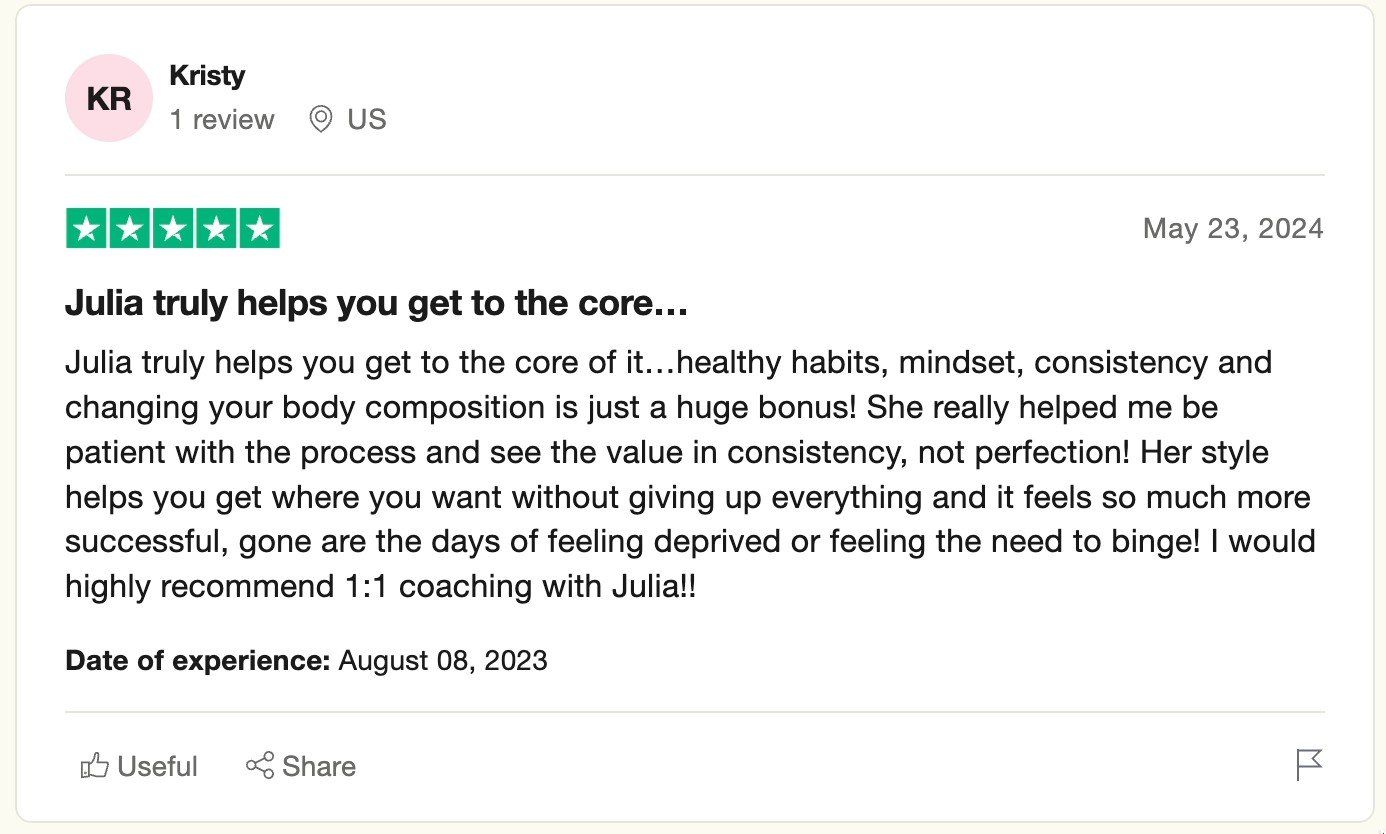This screenshot has height=834, width=1386.
Task: Click the share network icon
Action: (260, 766)
